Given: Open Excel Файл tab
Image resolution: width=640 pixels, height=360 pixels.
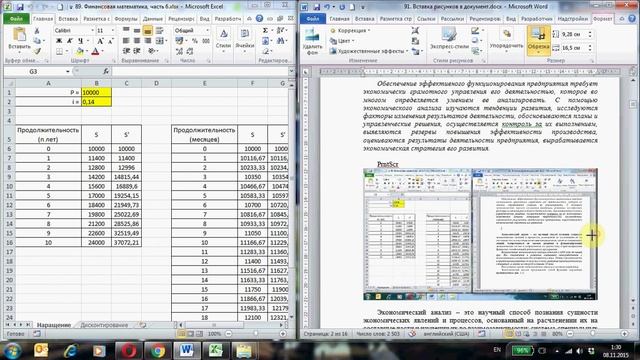Looking at the screenshot, I should [x=16, y=19].
